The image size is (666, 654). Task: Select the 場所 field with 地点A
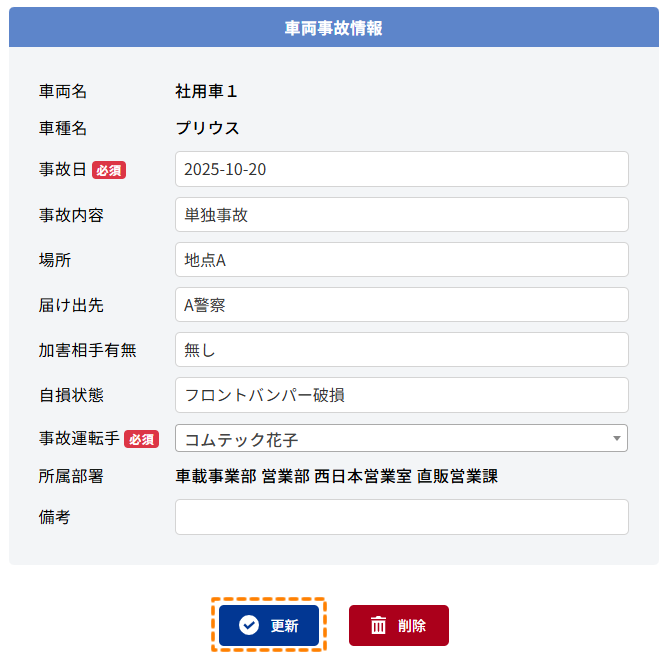[x=401, y=259]
